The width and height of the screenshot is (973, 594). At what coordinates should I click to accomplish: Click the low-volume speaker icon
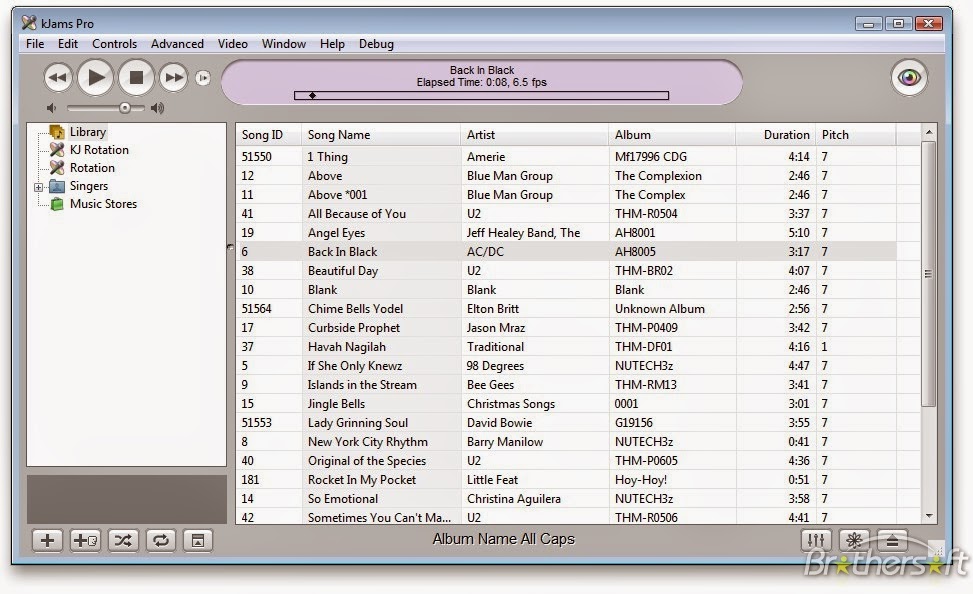(52, 108)
